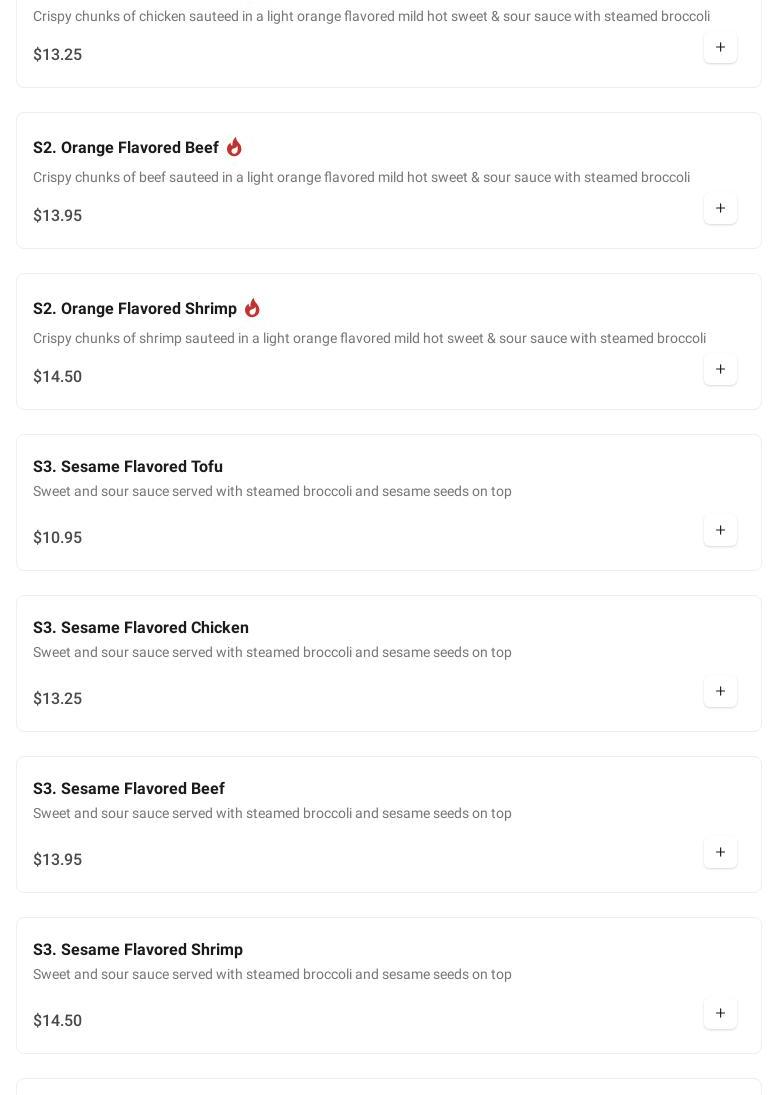
Task: Open the S2. Orange Flavored Beef item
Action: pos(126,148)
